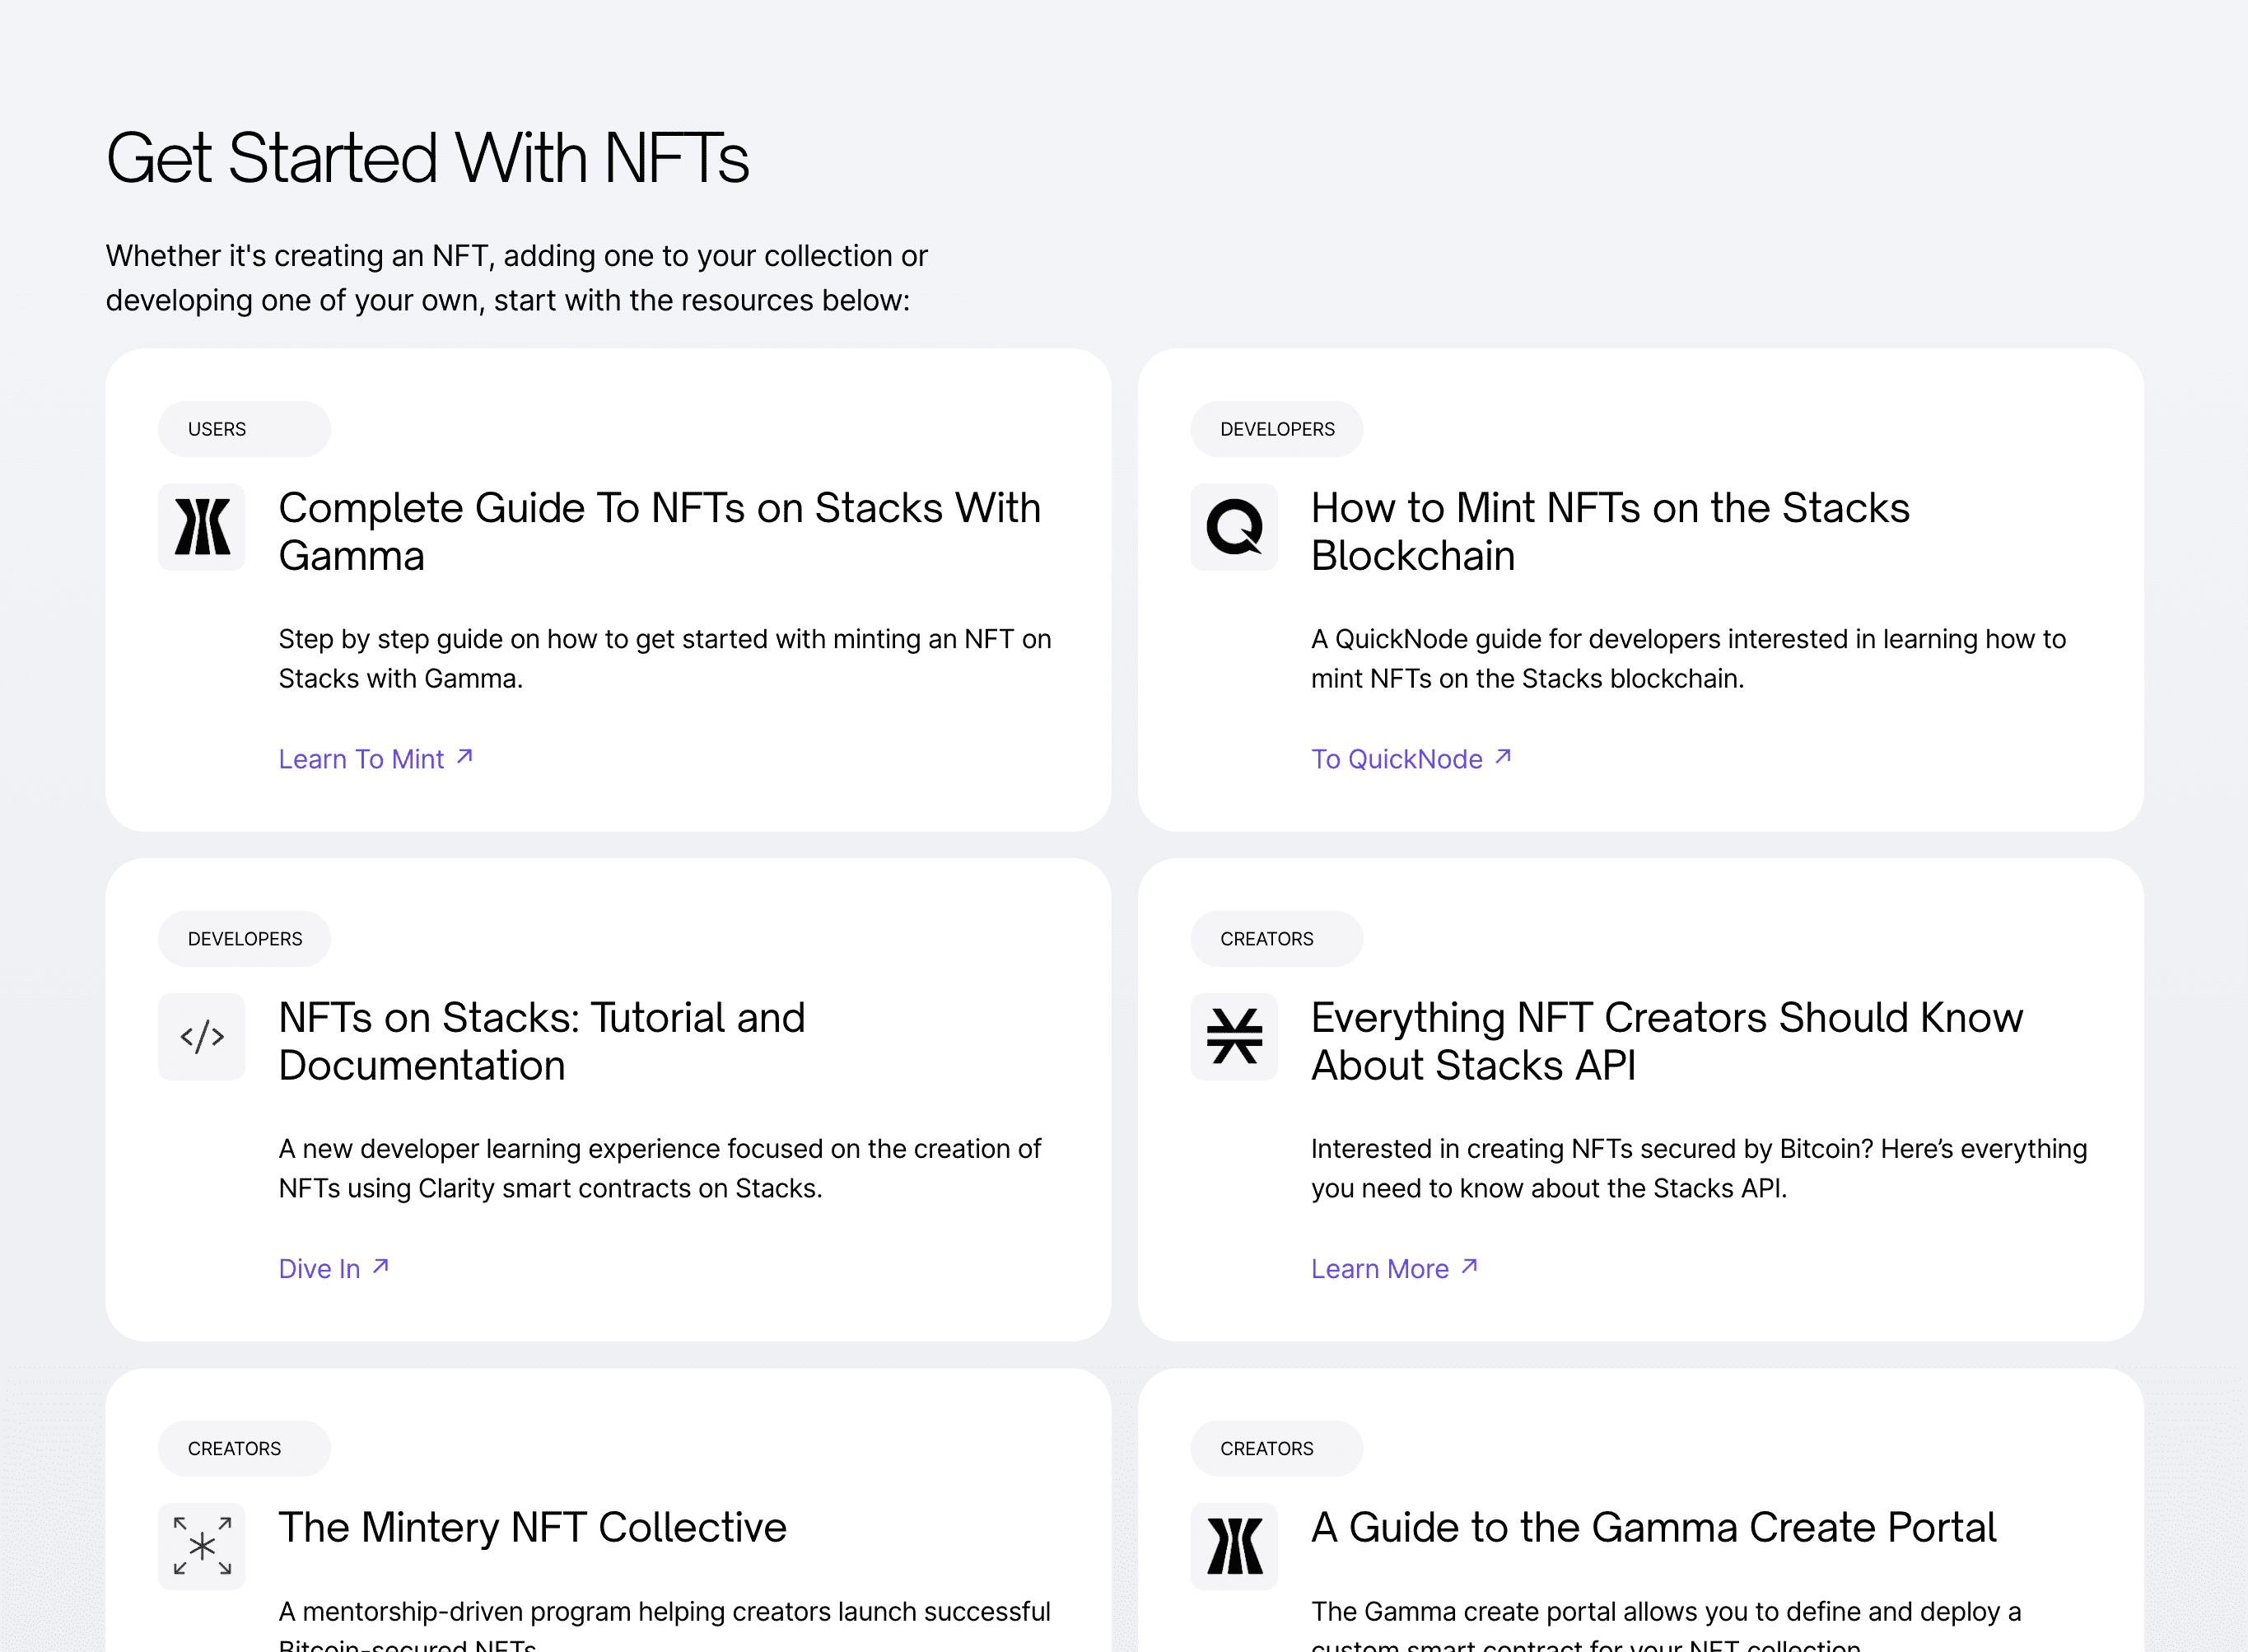The width and height of the screenshot is (2248, 1652).
Task: Click the Stacks logo icon beside Creators card
Action: (1234, 1037)
